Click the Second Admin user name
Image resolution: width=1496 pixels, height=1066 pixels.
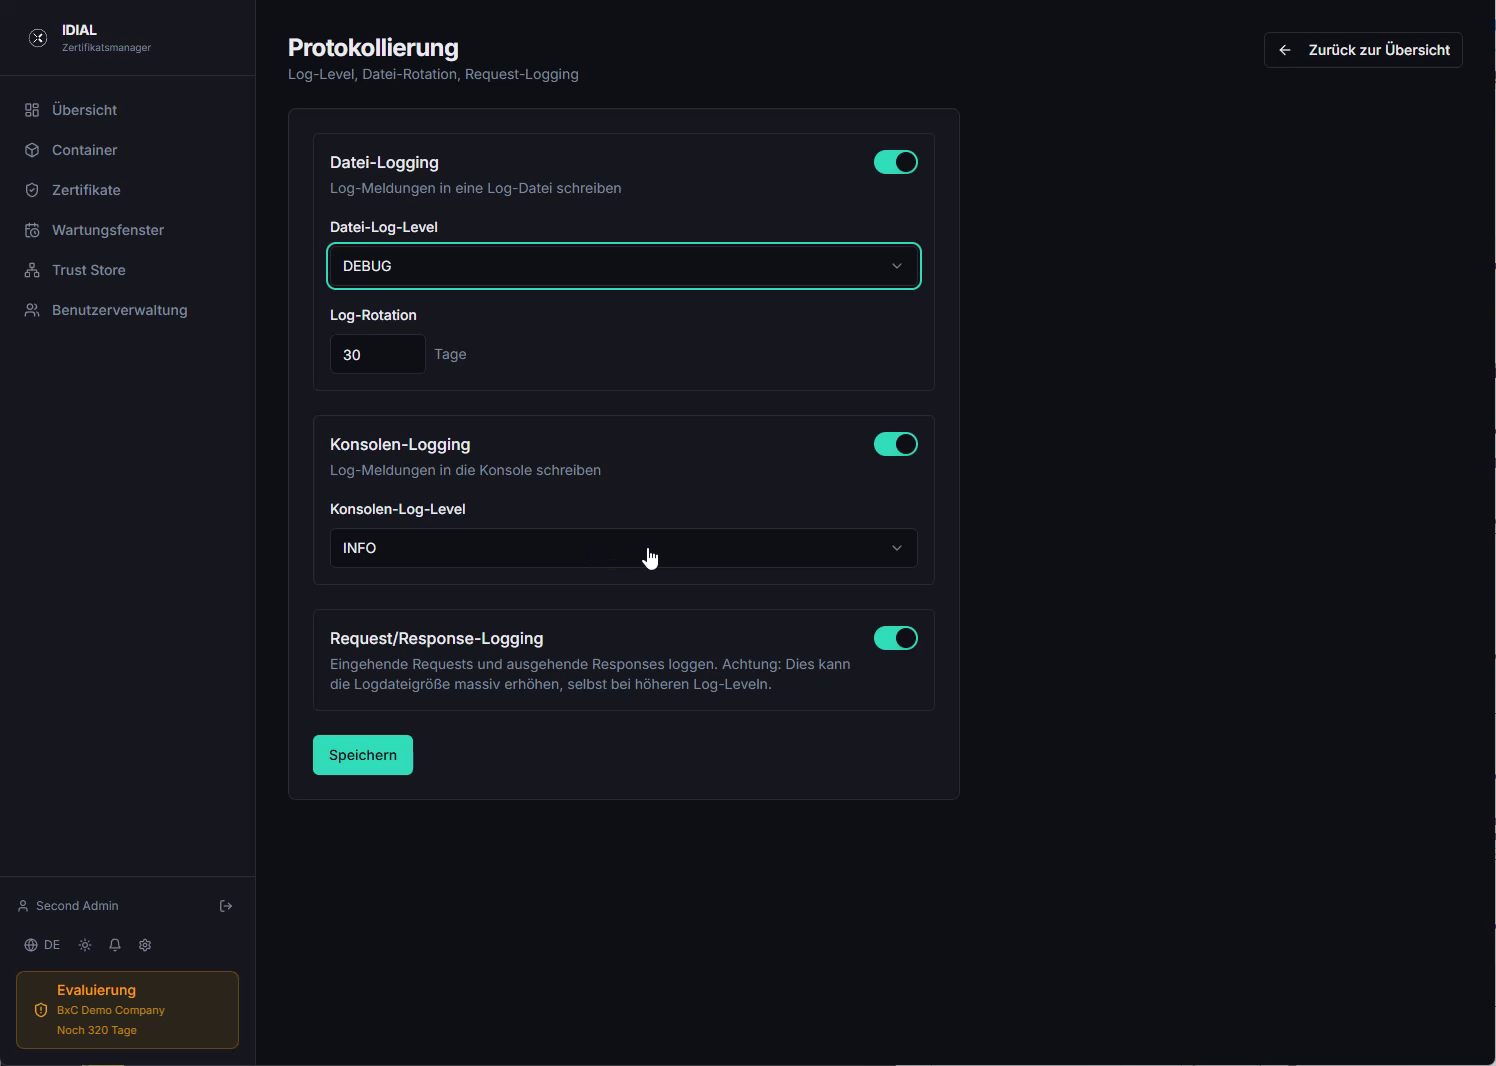[77, 906]
